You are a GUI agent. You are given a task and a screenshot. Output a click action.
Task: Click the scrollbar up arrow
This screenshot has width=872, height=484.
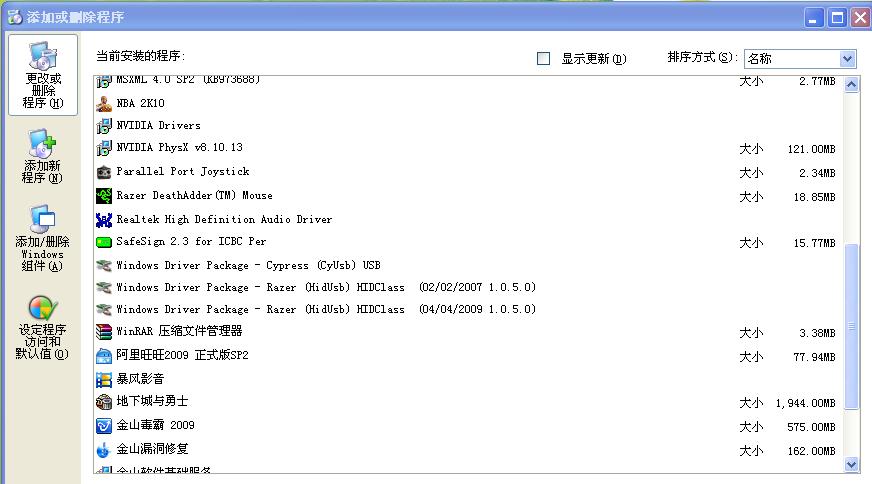click(x=851, y=85)
